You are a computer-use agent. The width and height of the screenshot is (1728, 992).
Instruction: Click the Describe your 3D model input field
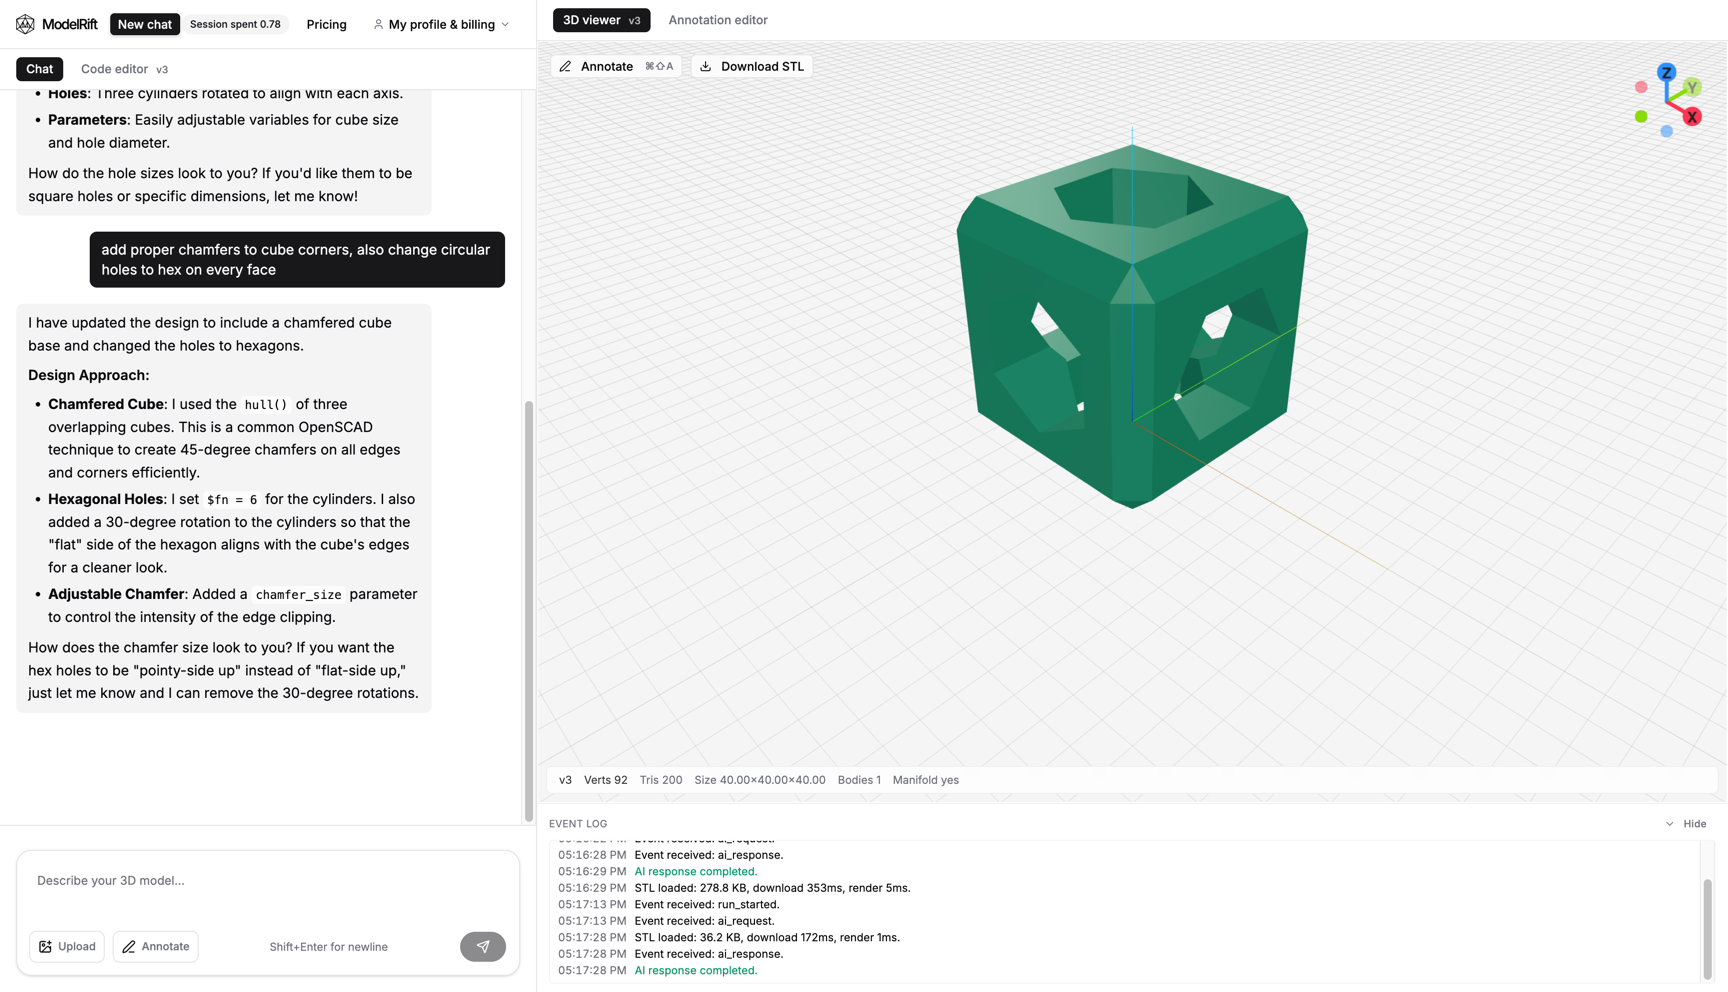pos(265,881)
